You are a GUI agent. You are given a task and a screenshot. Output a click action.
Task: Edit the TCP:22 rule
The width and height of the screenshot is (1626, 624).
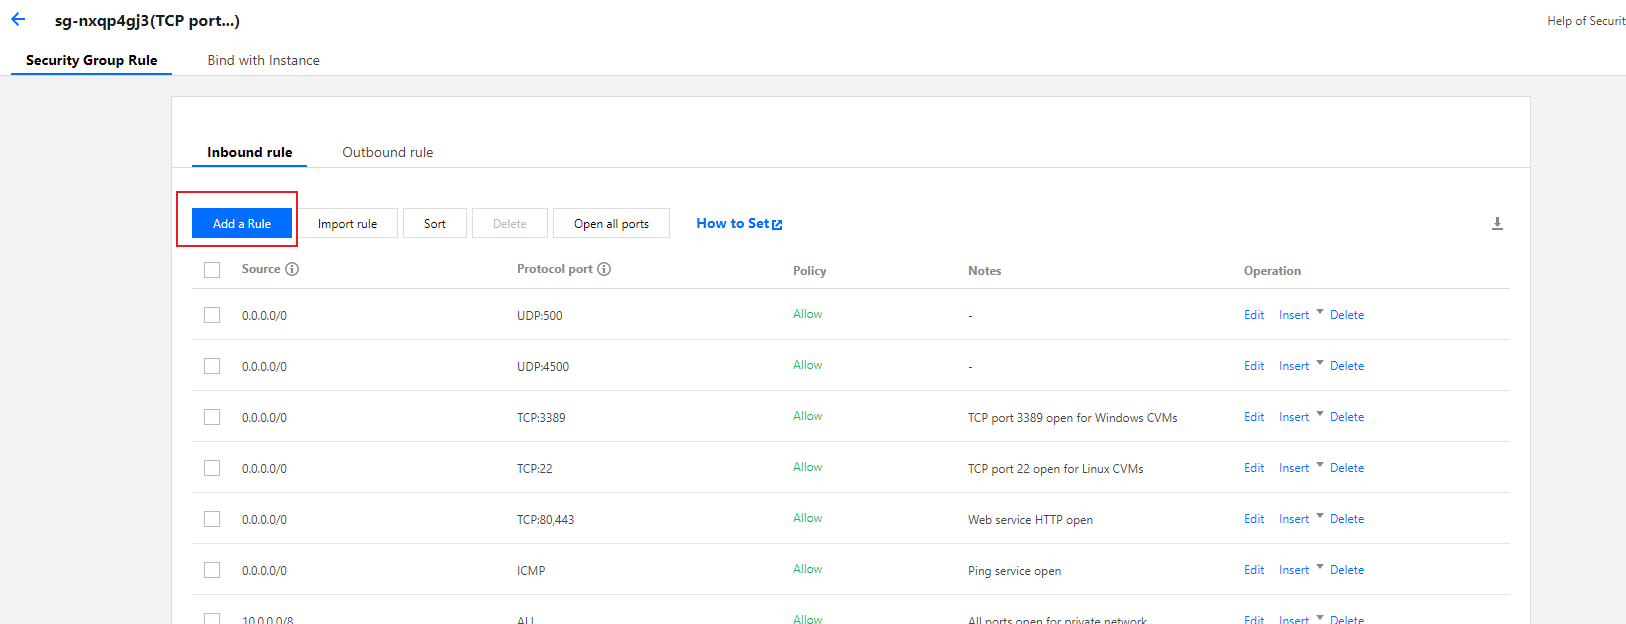coord(1254,468)
